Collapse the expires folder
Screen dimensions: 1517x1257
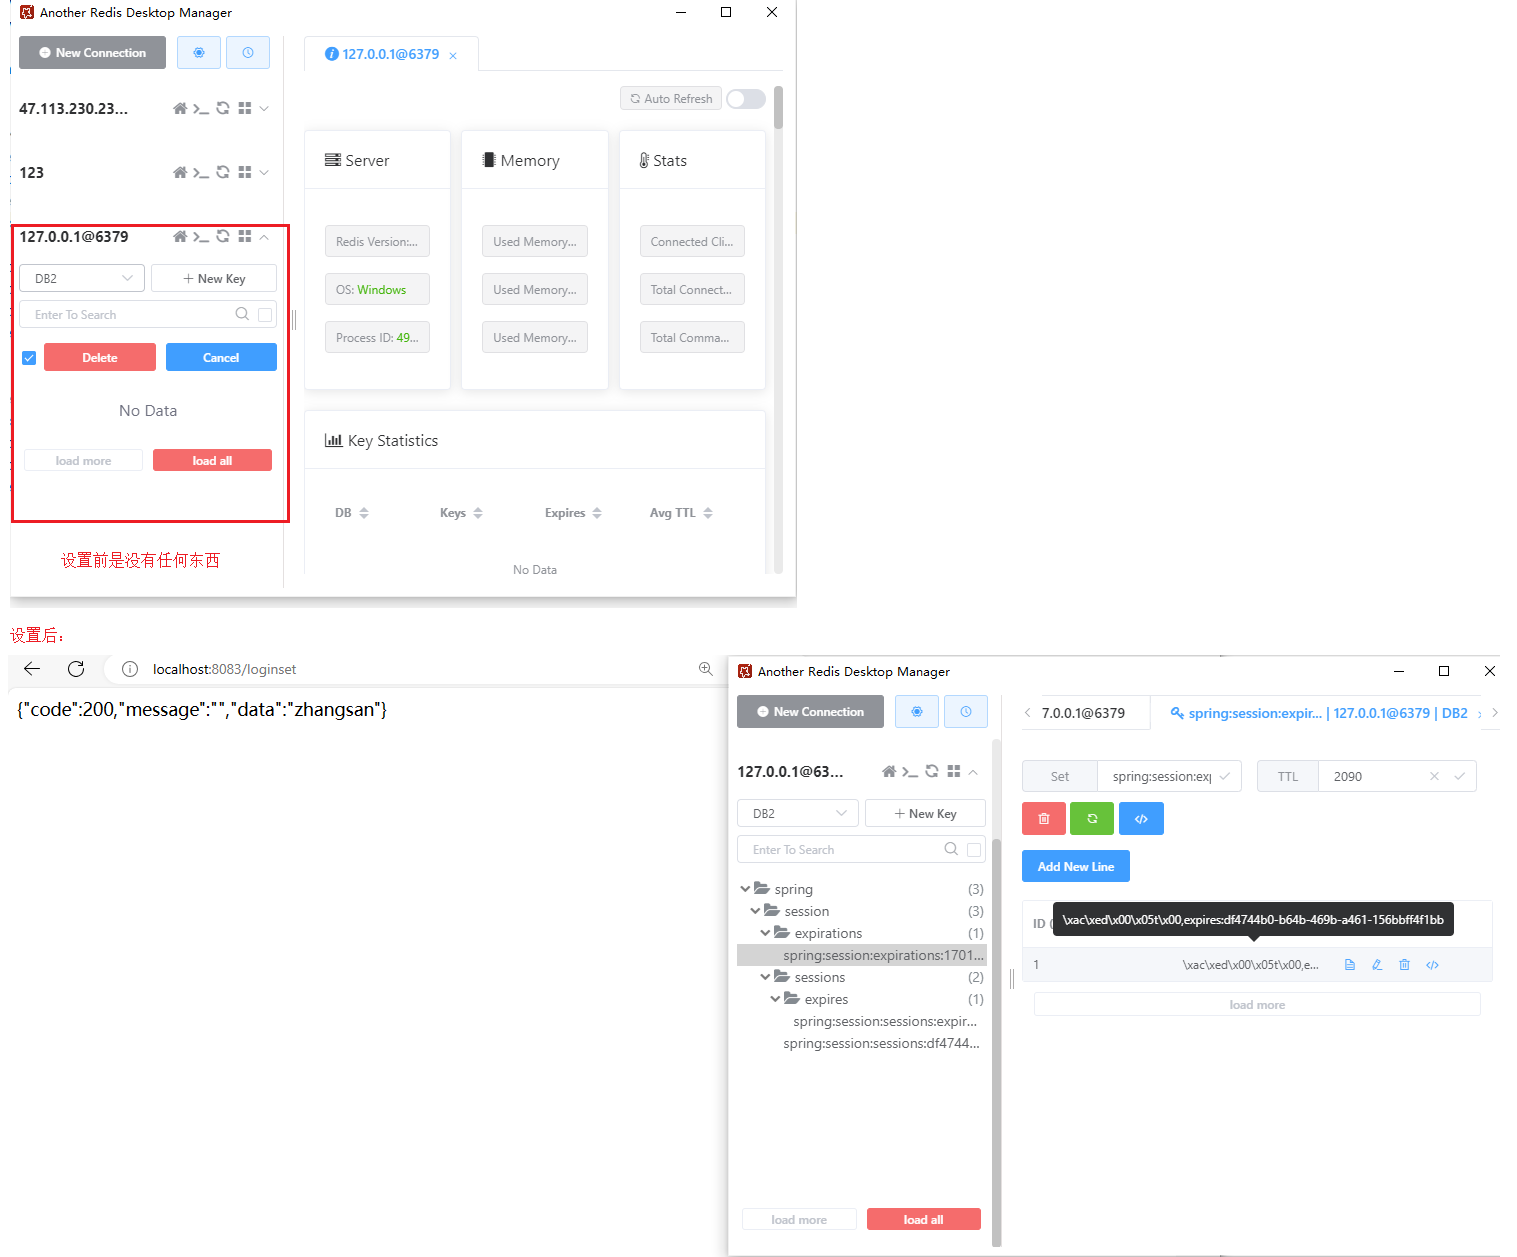775,999
